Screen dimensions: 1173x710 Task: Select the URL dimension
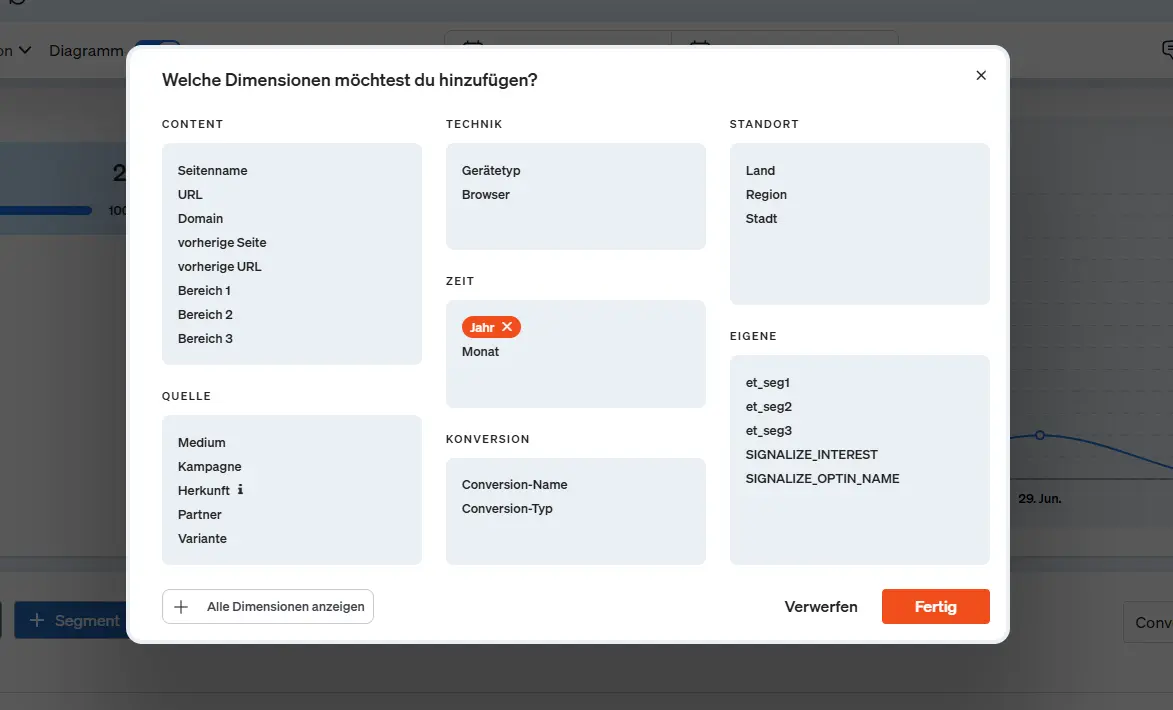[x=190, y=195]
